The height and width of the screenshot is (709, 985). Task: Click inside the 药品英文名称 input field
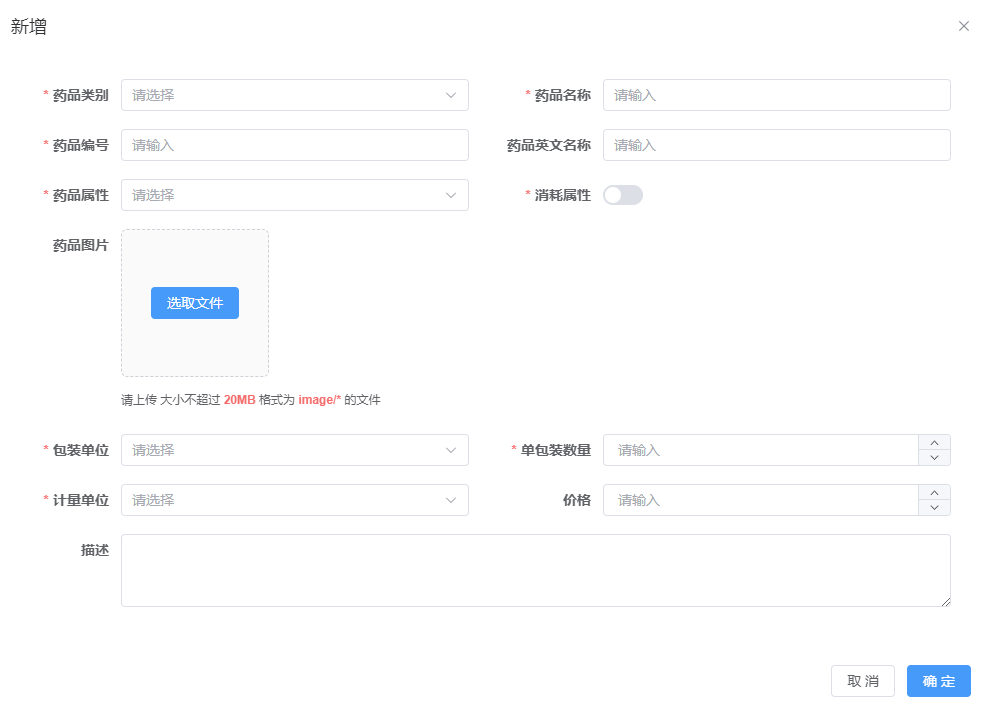pos(777,145)
